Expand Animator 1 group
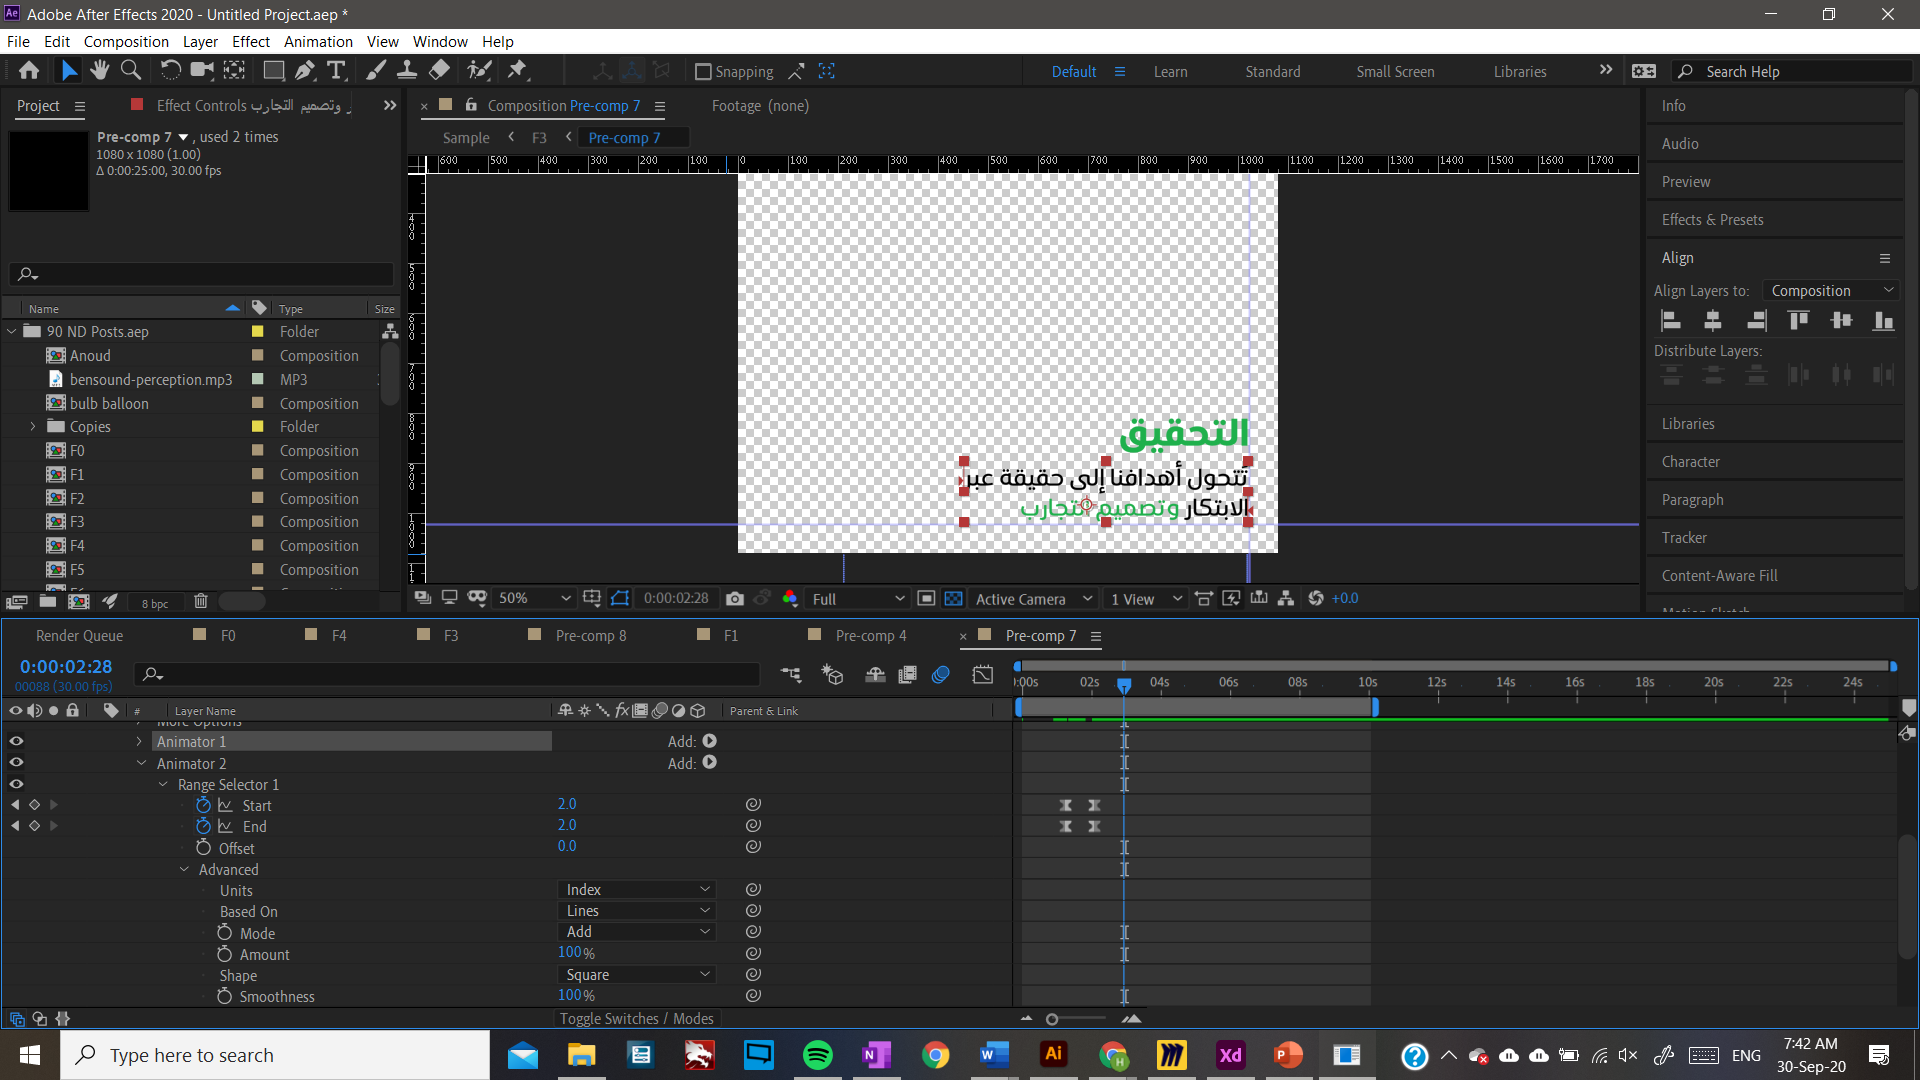The height and width of the screenshot is (1080, 1920). coord(139,742)
